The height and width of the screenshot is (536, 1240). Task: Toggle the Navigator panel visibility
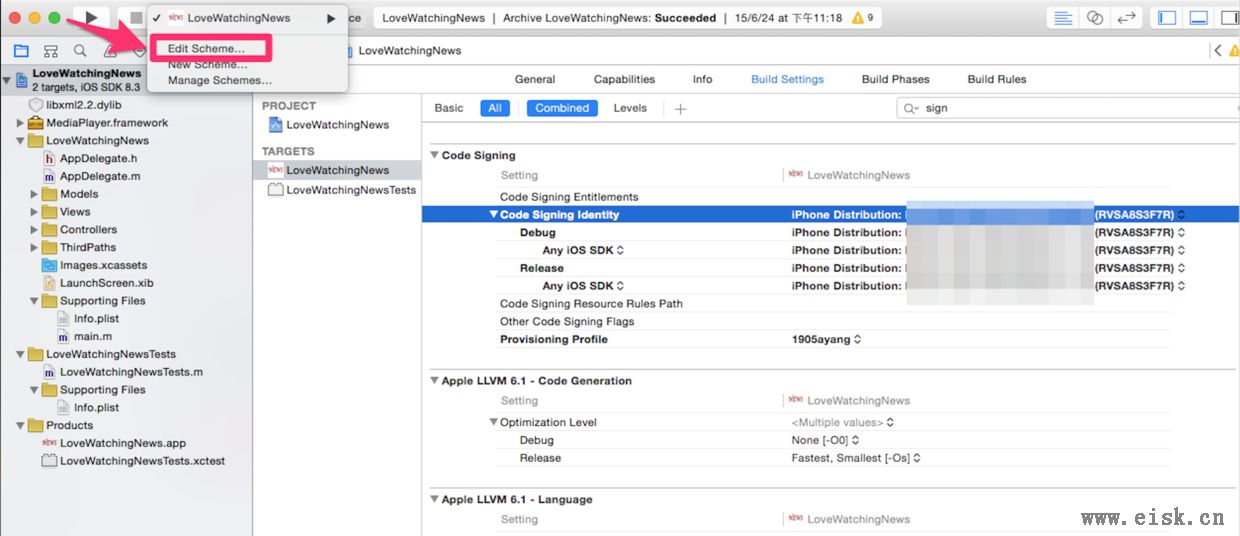(x=1167, y=18)
